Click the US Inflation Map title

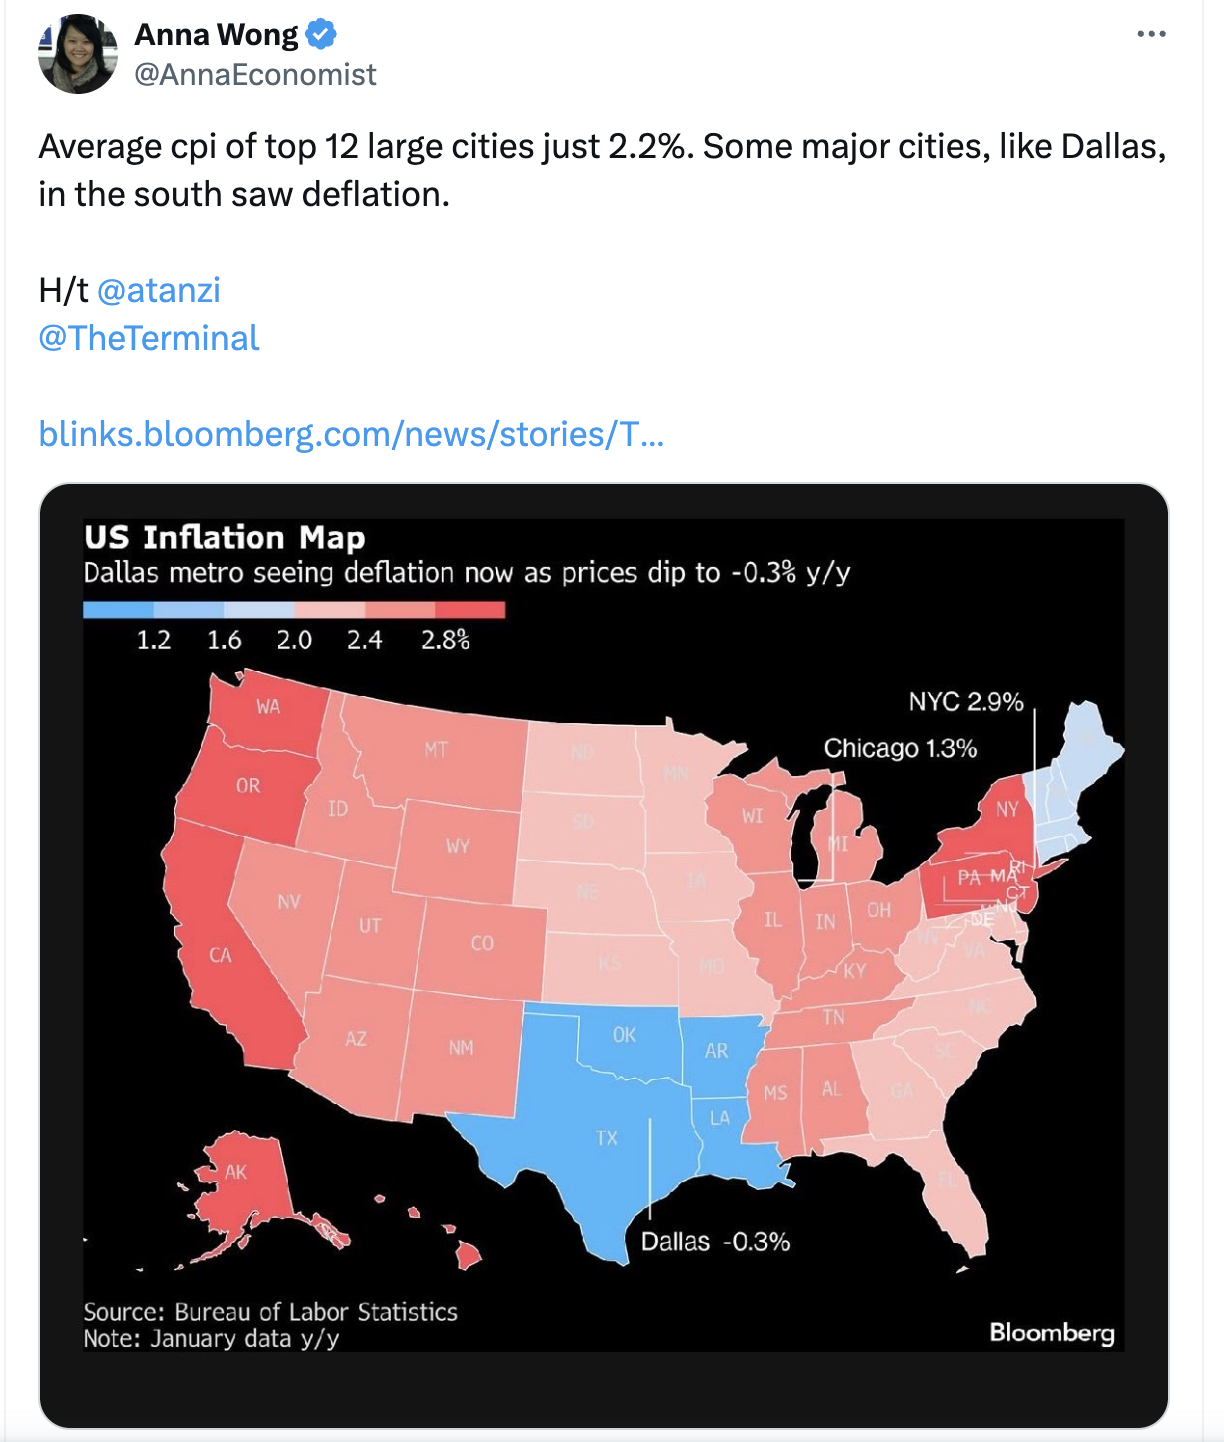tap(225, 537)
